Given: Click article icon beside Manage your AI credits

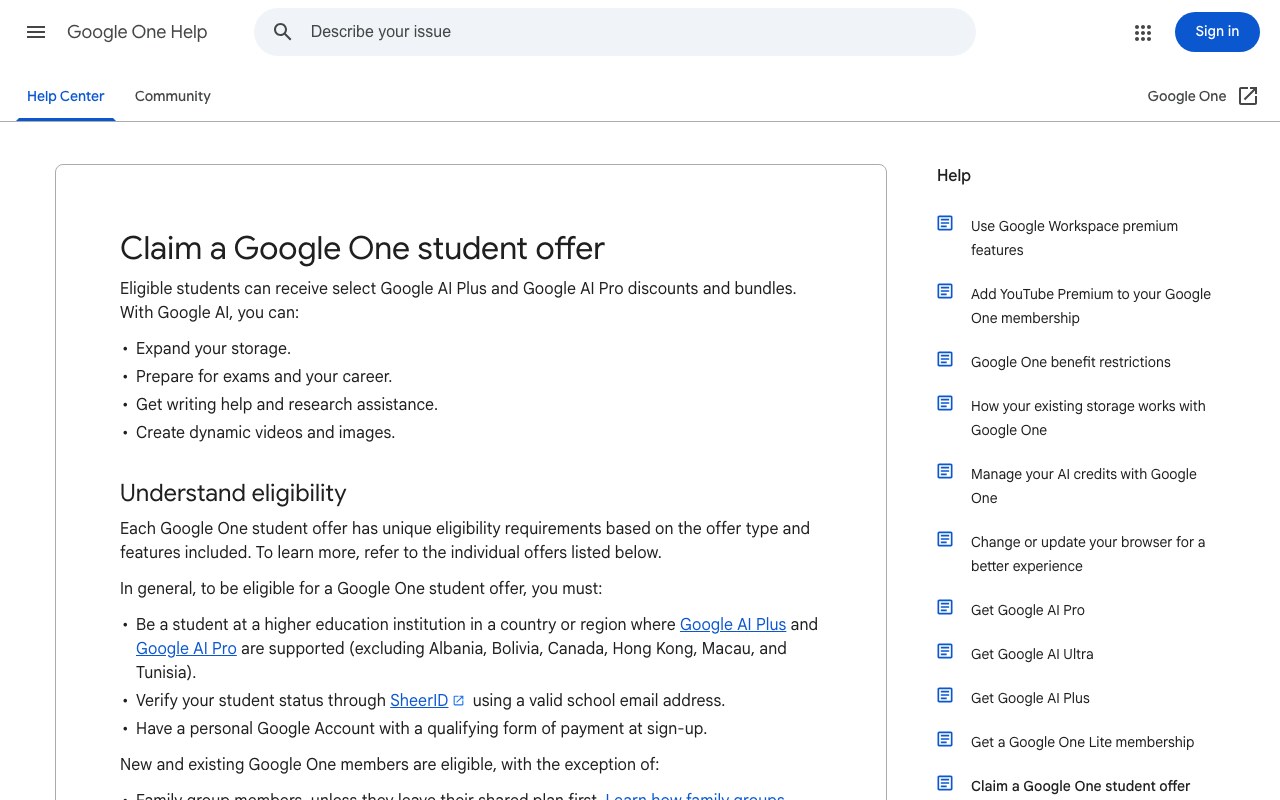Looking at the screenshot, I should click(945, 471).
